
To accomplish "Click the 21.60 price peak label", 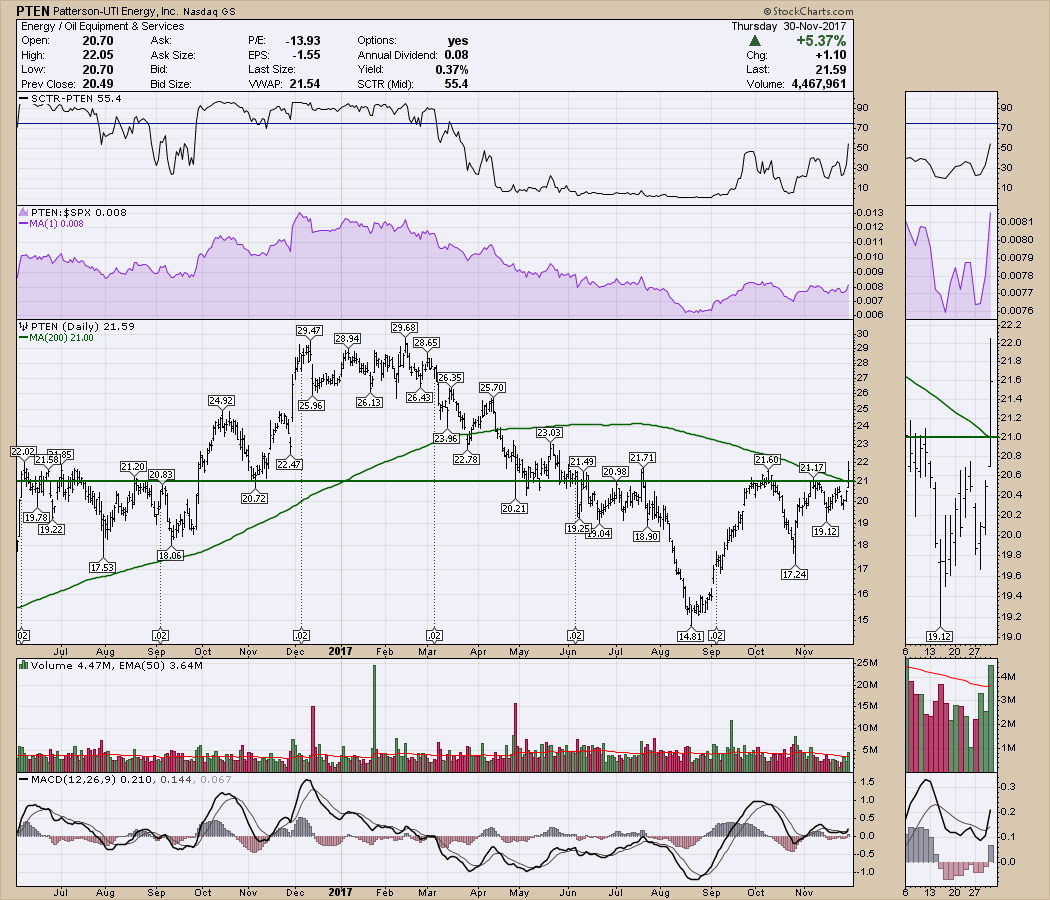I will [x=767, y=459].
